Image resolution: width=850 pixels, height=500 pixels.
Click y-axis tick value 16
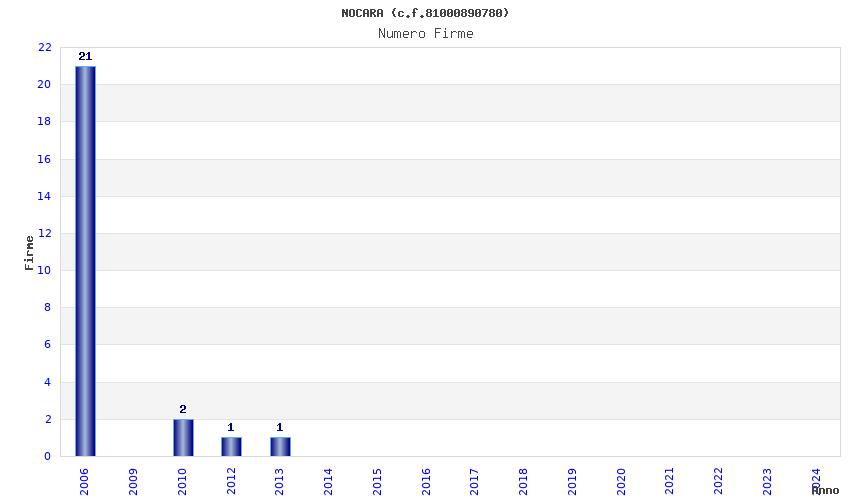point(44,159)
